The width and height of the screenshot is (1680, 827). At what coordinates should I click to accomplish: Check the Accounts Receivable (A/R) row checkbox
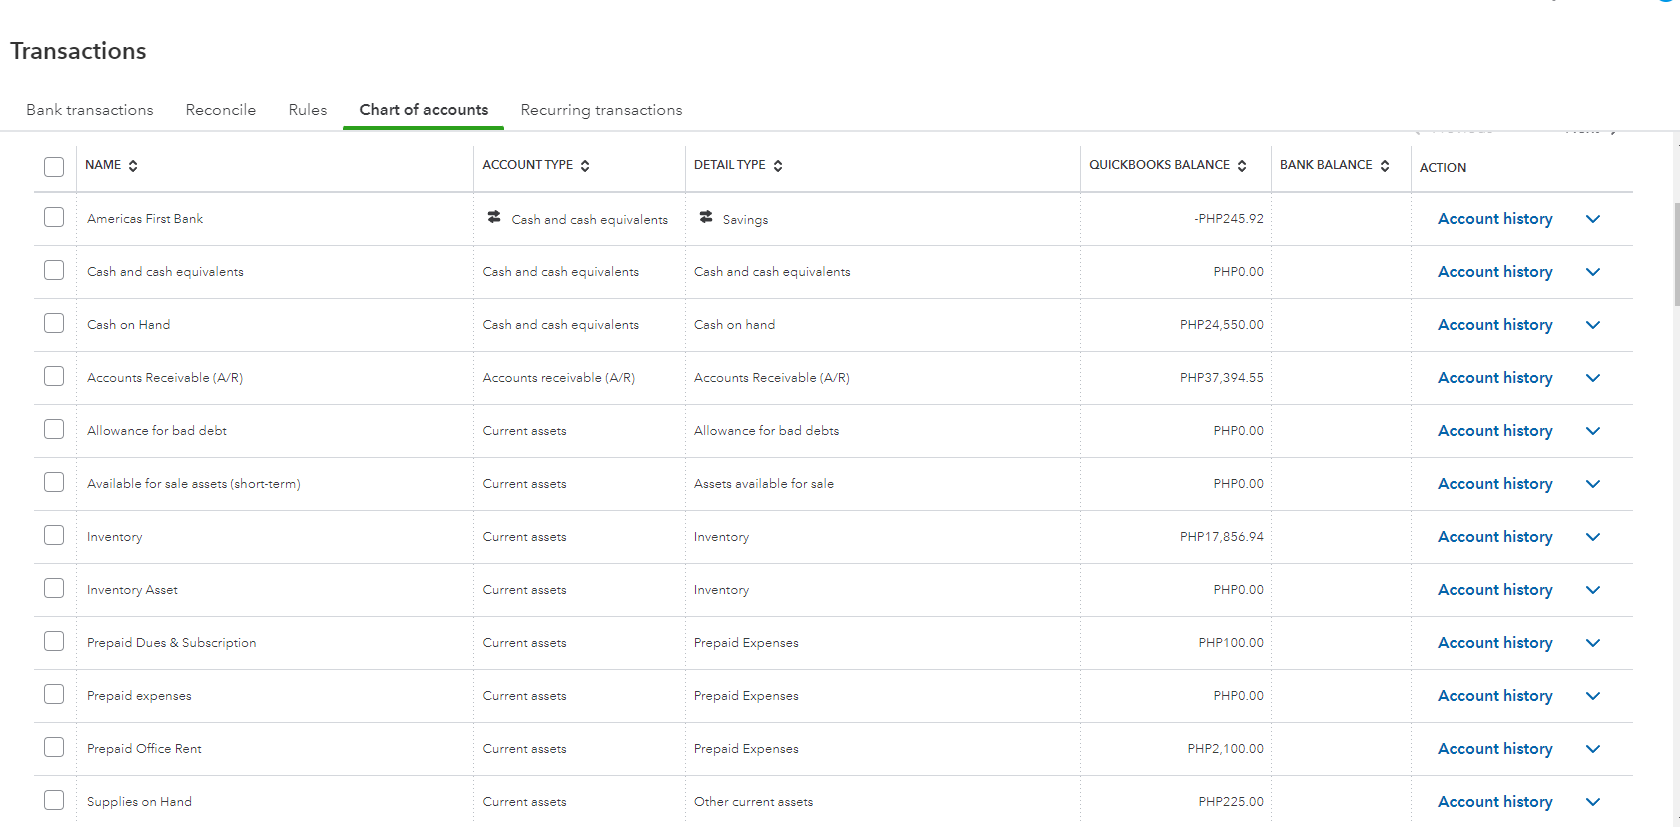point(54,376)
